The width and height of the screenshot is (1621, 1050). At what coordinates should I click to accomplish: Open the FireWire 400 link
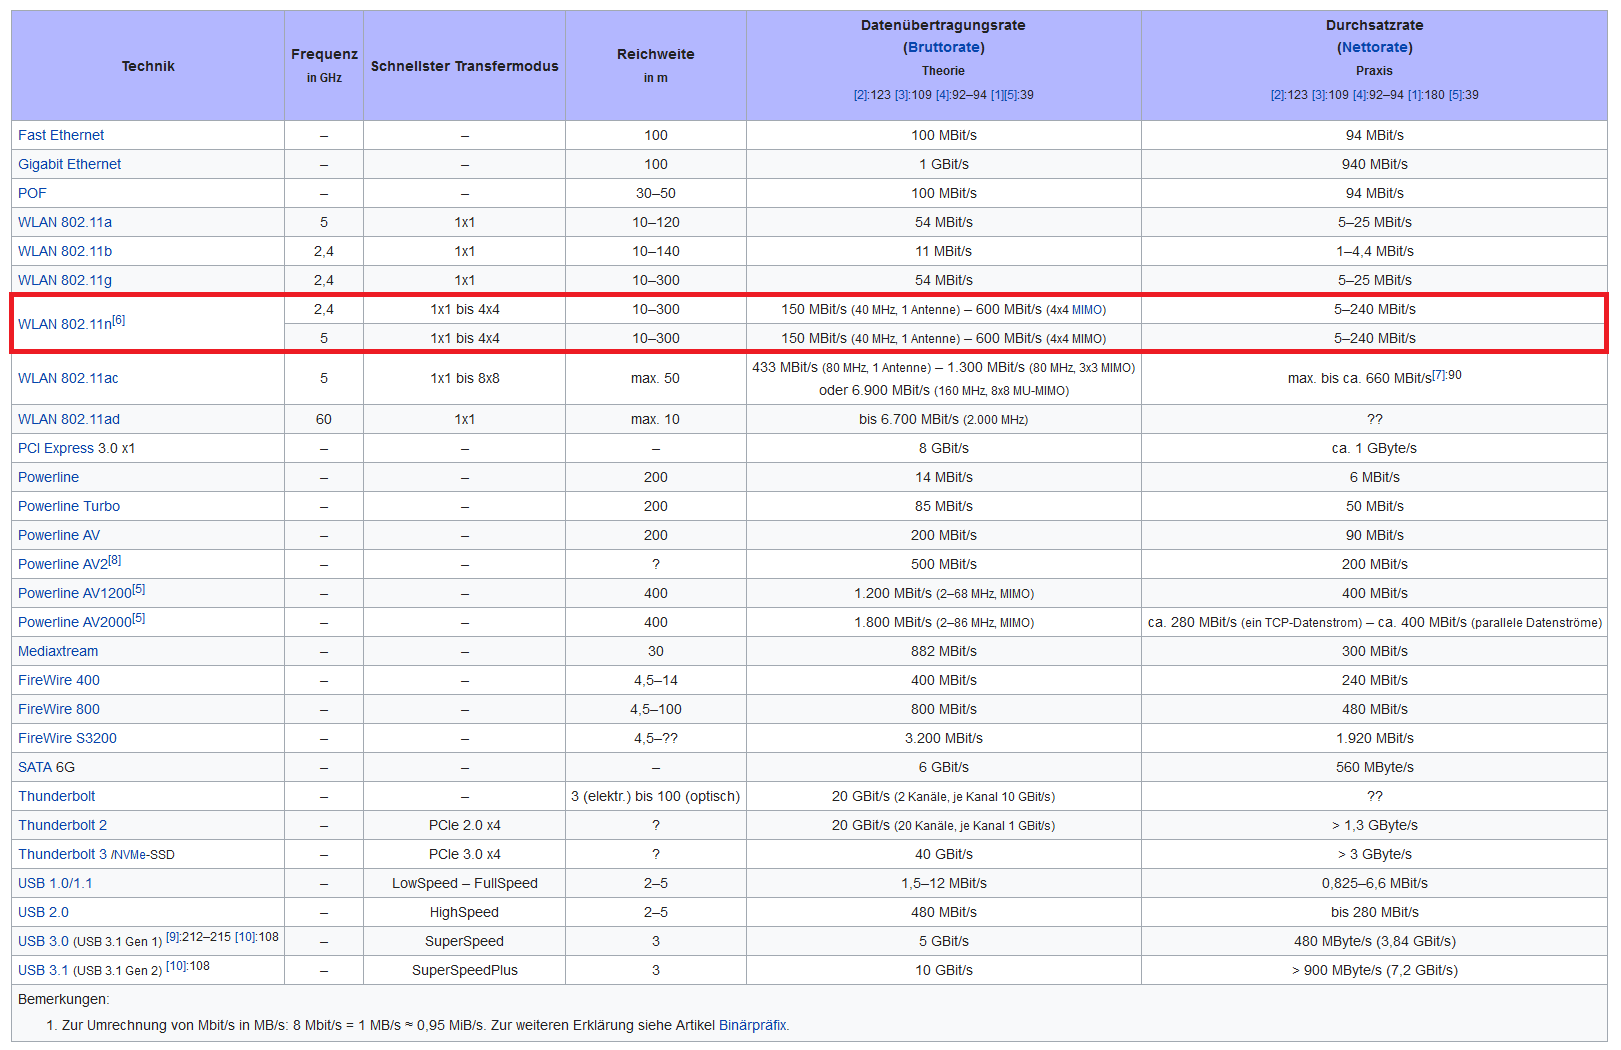click(59, 680)
